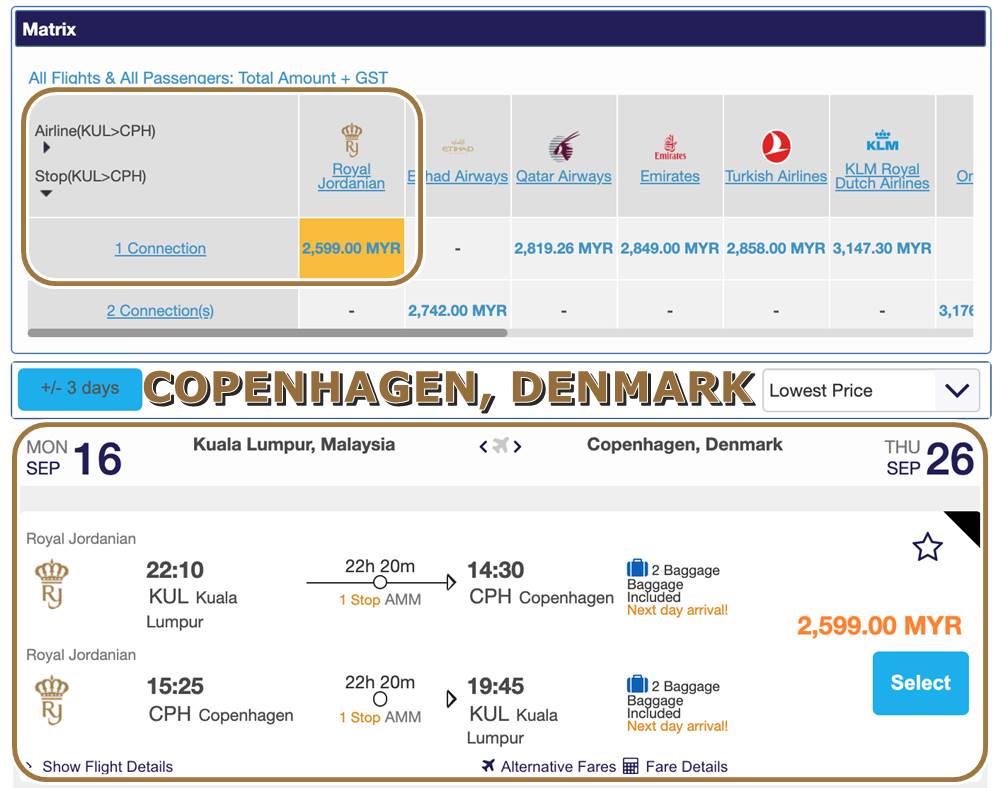Open Fare Details link
The width and height of the screenshot is (1000, 788).
tap(686, 766)
